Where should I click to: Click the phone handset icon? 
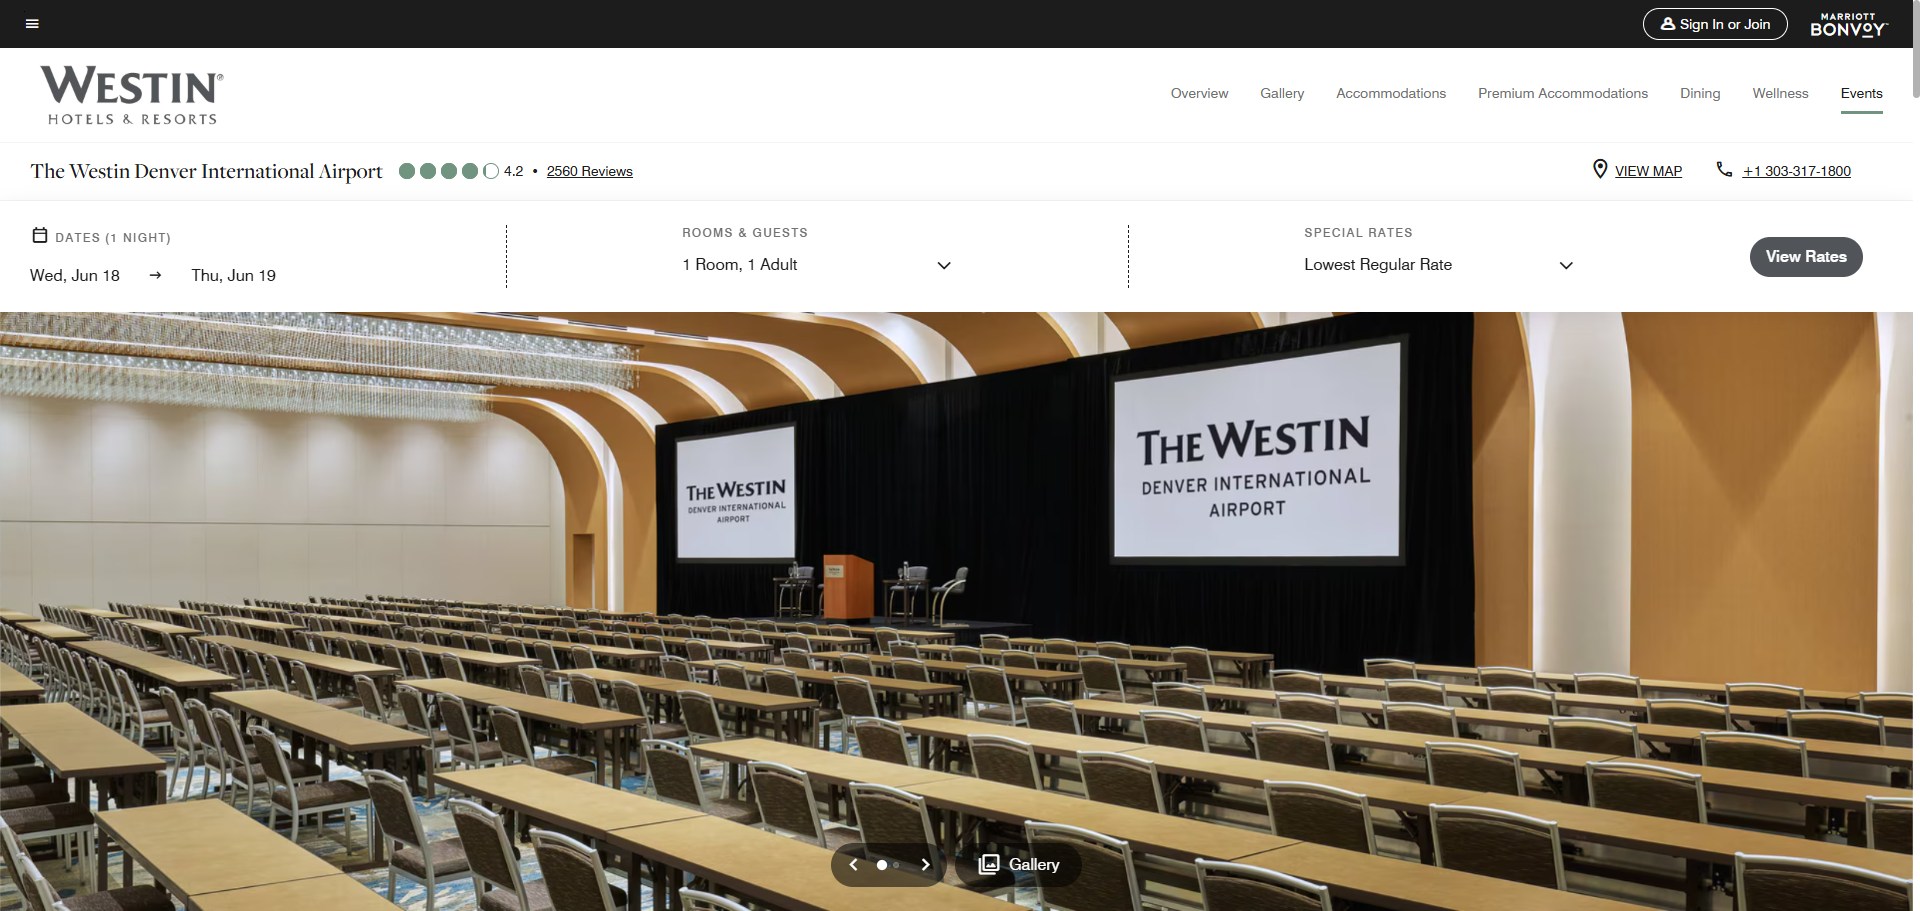[1724, 170]
